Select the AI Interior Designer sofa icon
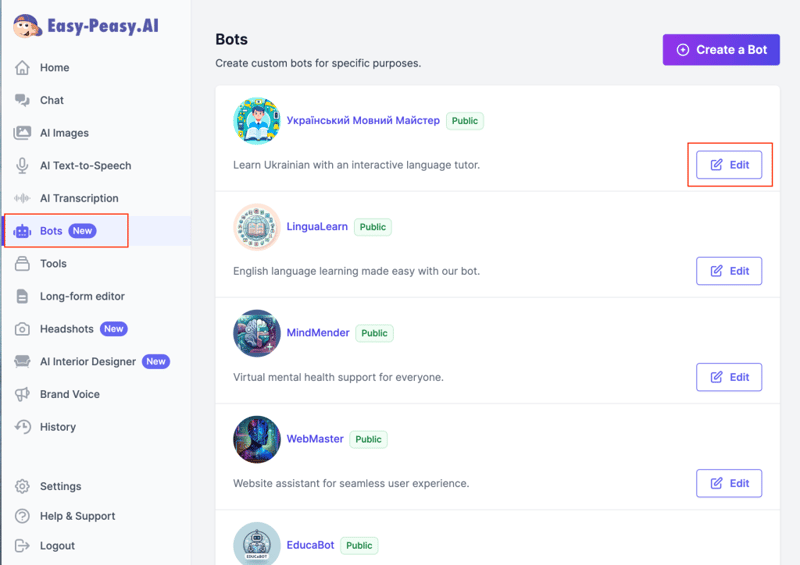This screenshot has width=800, height=565. [22, 362]
